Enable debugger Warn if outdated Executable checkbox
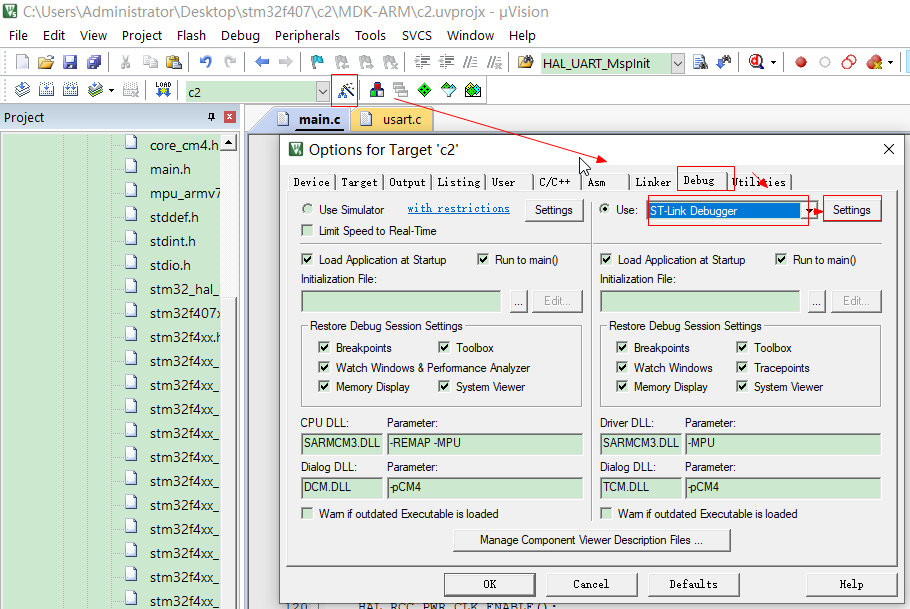 [x=606, y=514]
